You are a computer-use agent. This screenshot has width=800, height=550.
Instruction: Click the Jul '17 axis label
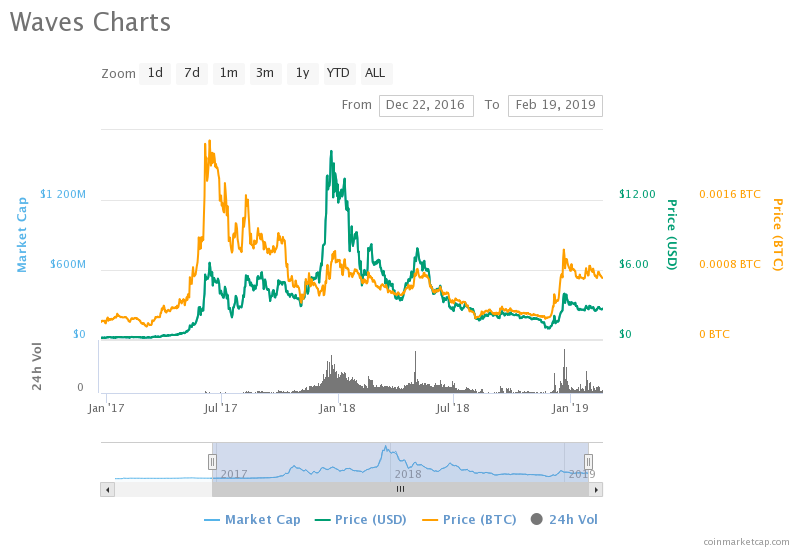pos(220,409)
